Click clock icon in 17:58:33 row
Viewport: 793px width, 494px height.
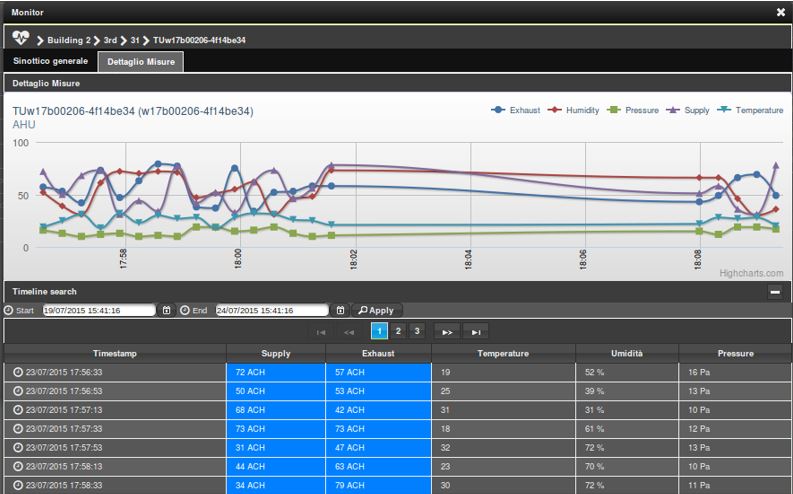tap(18, 485)
